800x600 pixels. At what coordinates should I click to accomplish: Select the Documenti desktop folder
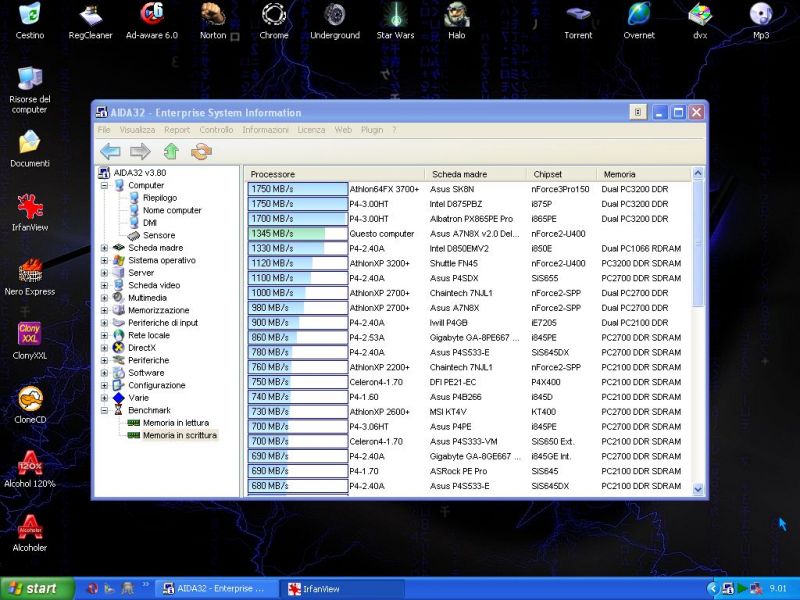(x=30, y=149)
